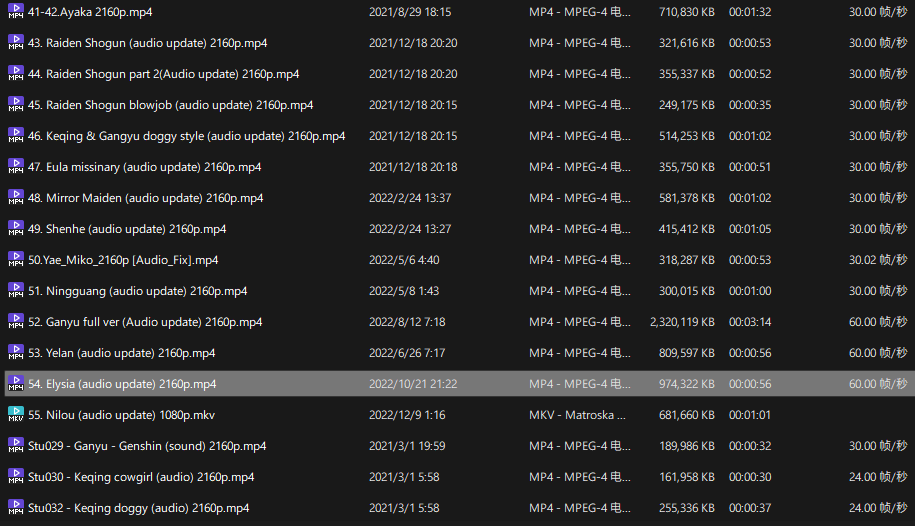Select the teal MKV icon for 55. Nilou

point(16,414)
